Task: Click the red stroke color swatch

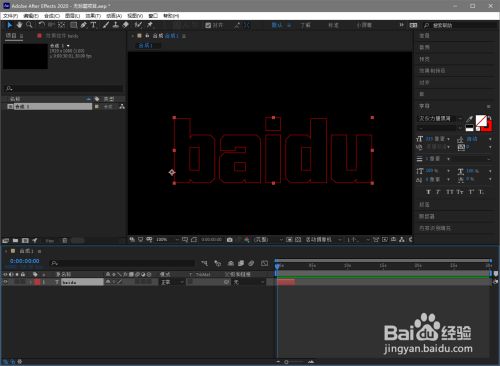Action: click(489, 127)
